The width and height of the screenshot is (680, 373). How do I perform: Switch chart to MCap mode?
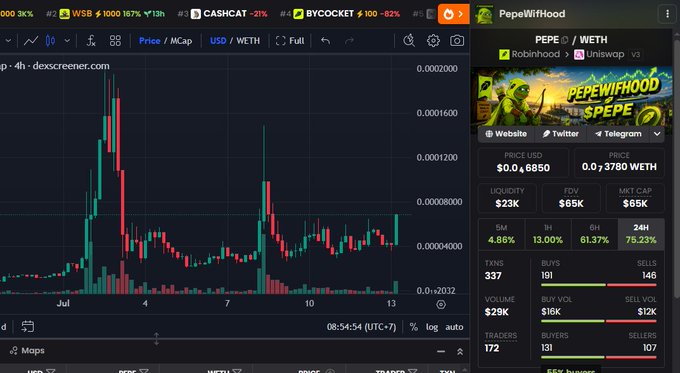(181, 41)
